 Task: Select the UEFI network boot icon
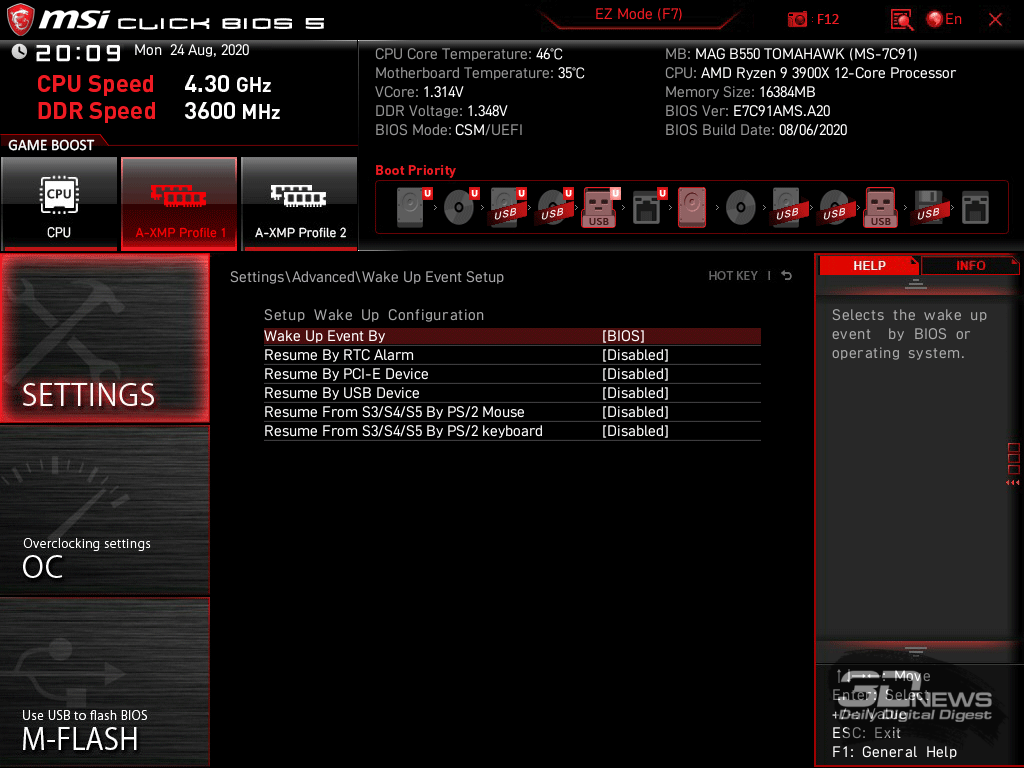(649, 207)
